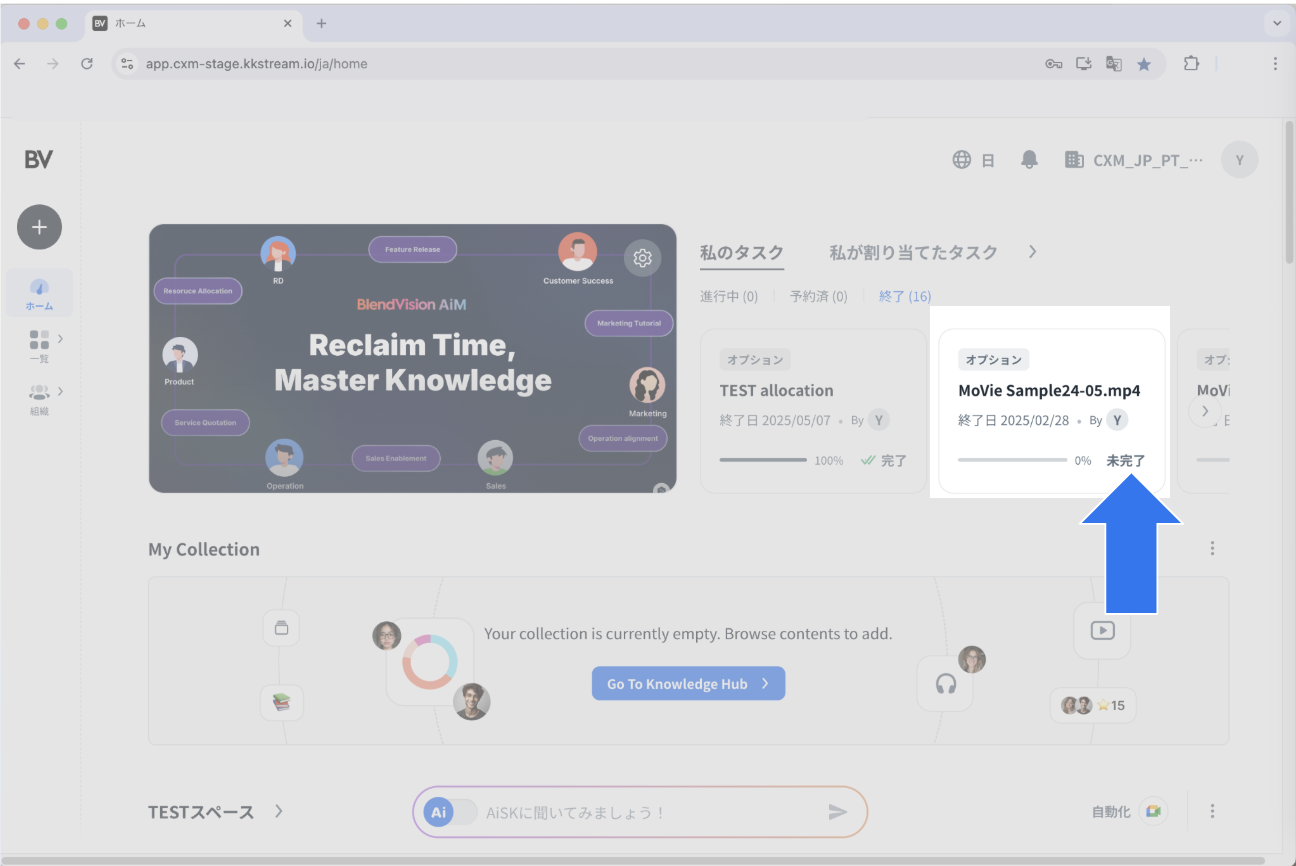Open browser extensions puzzle icon
Screen dimensions: 1296x866
[1190, 63]
